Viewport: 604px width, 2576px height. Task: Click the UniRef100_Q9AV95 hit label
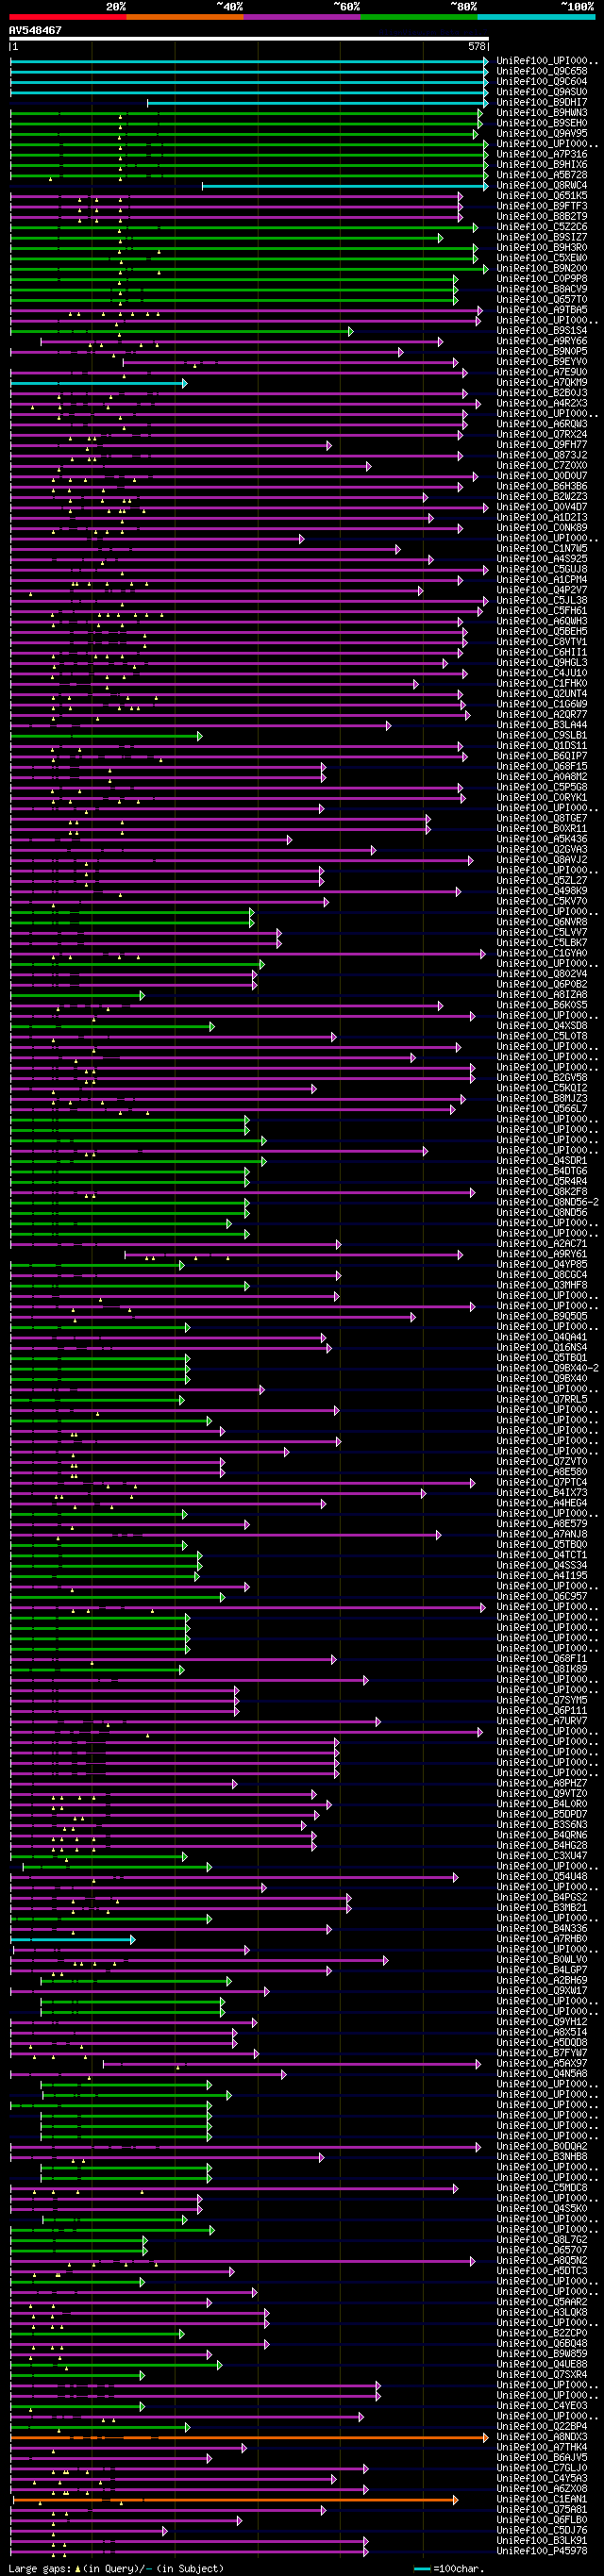pos(542,134)
